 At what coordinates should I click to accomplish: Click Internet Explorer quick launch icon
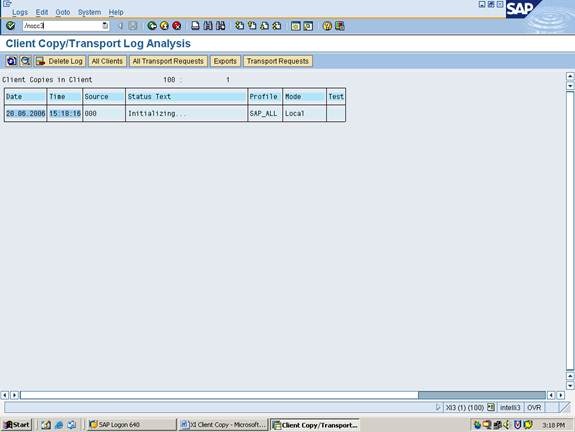point(59,425)
